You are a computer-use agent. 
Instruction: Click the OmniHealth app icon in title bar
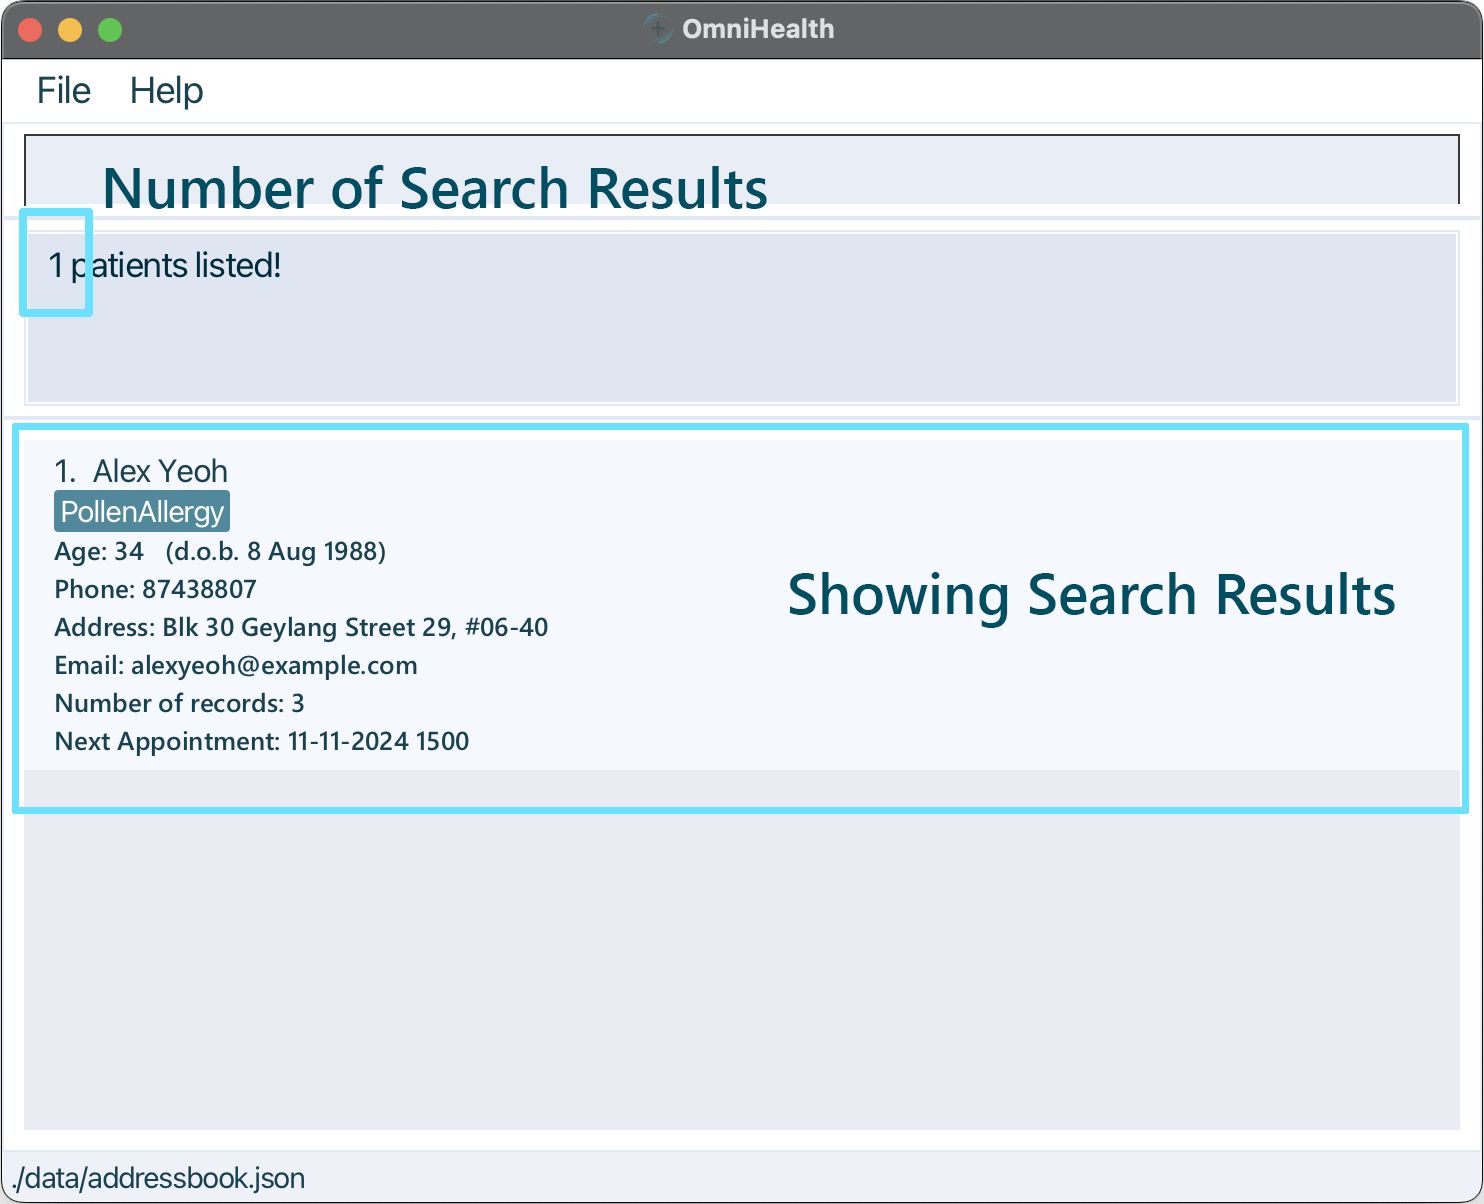pyautogui.click(x=657, y=28)
